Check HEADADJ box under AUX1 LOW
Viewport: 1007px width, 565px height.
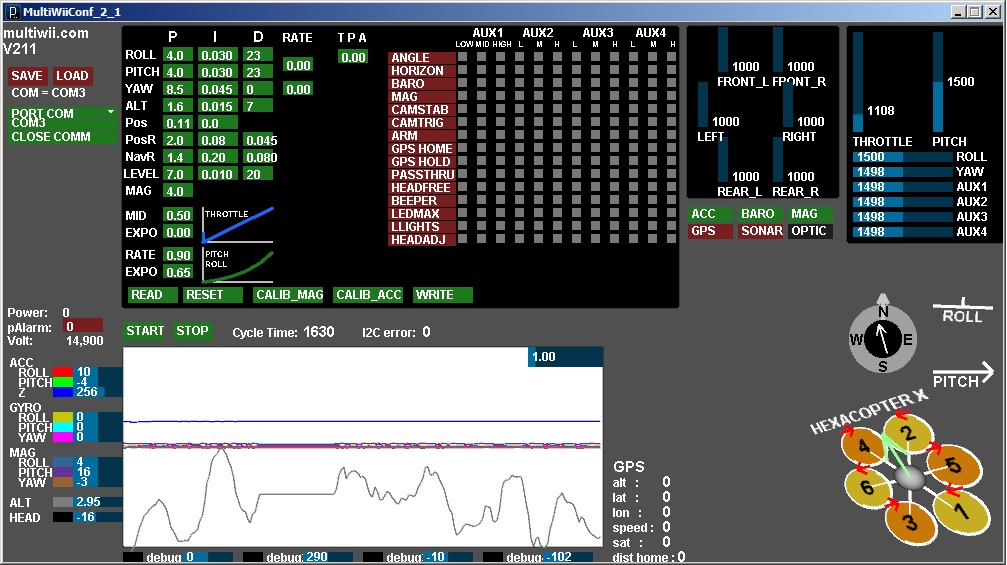(464, 239)
